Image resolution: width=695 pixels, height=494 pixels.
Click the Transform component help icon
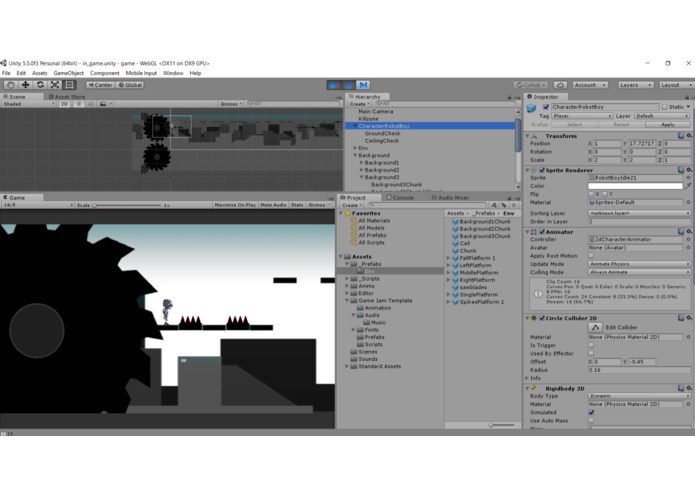tap(680, 136)
